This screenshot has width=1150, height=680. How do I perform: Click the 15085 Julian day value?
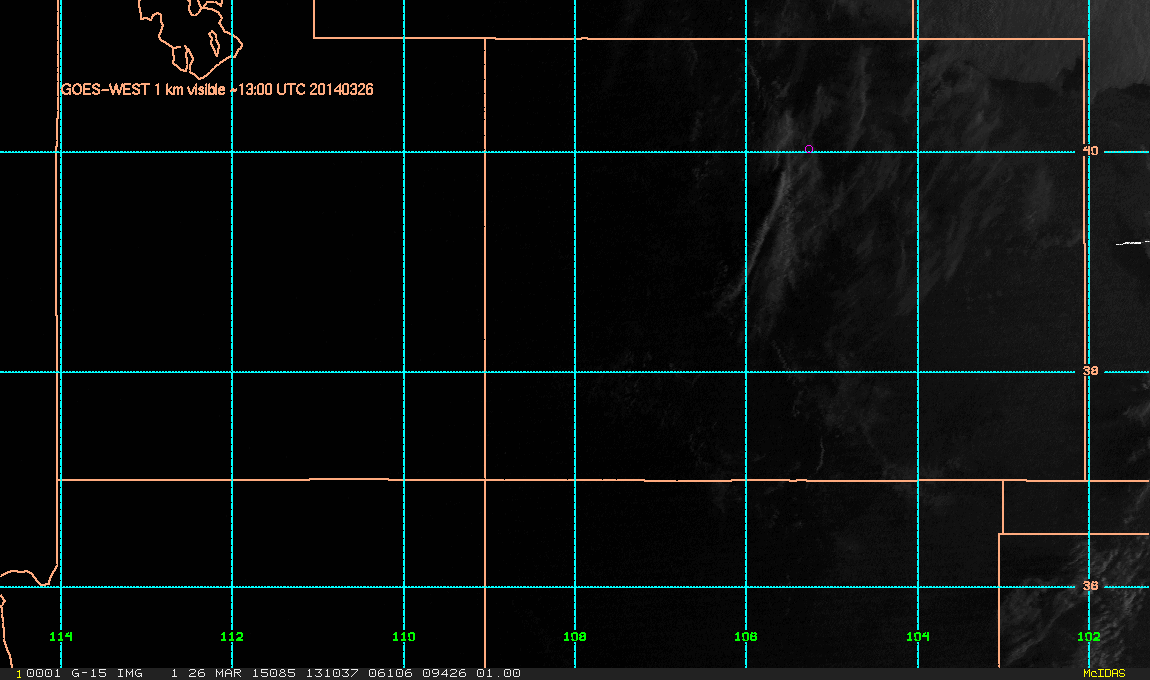pos(274,673)
